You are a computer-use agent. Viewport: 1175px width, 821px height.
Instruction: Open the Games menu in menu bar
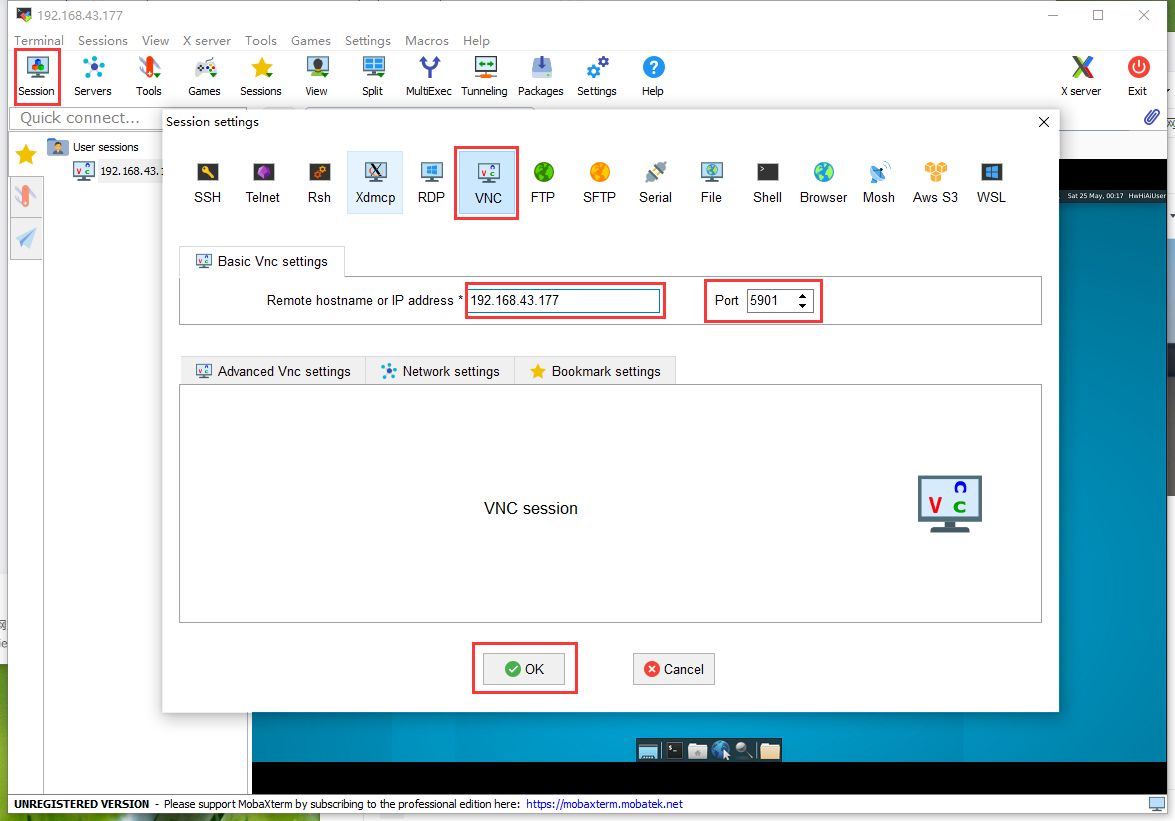tap(311, 40)
